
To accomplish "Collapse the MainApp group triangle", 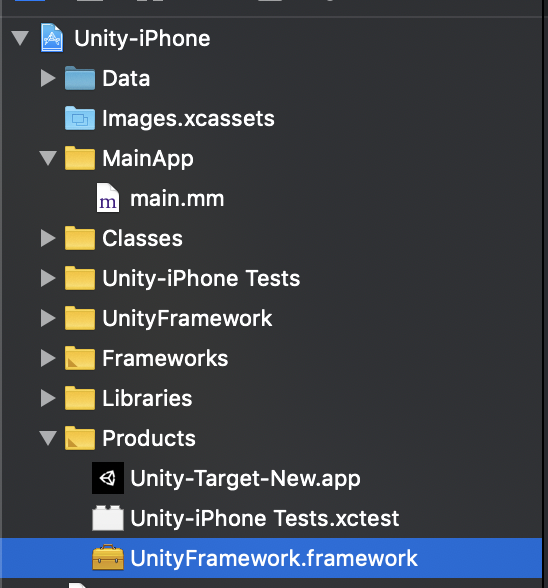I will pos(48,158).
